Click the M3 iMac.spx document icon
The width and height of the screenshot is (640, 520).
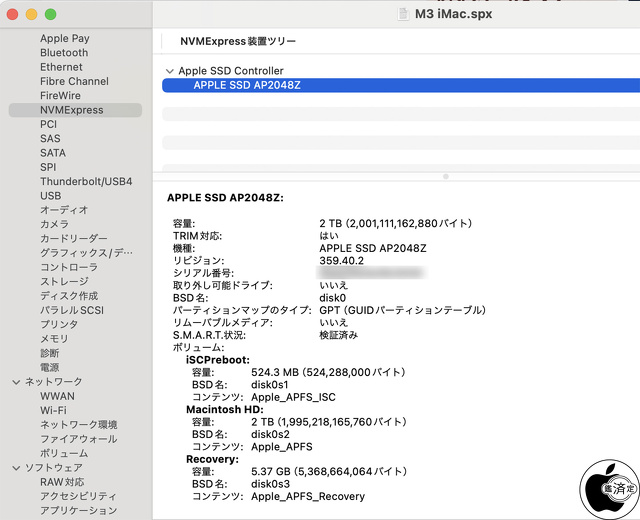403,14
